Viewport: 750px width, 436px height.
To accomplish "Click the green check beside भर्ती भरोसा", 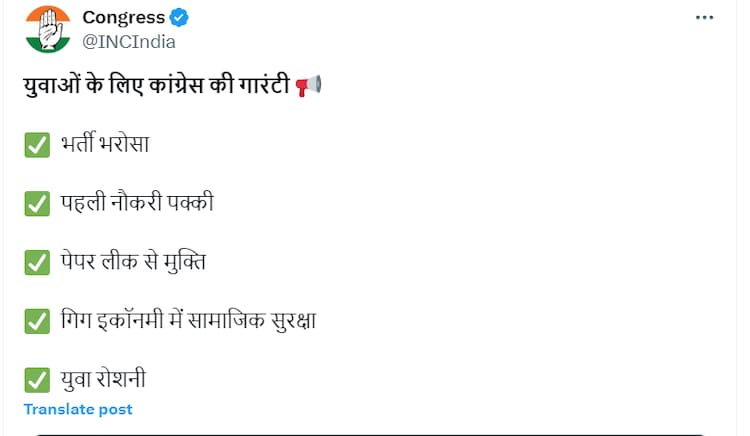I will 37,145.
